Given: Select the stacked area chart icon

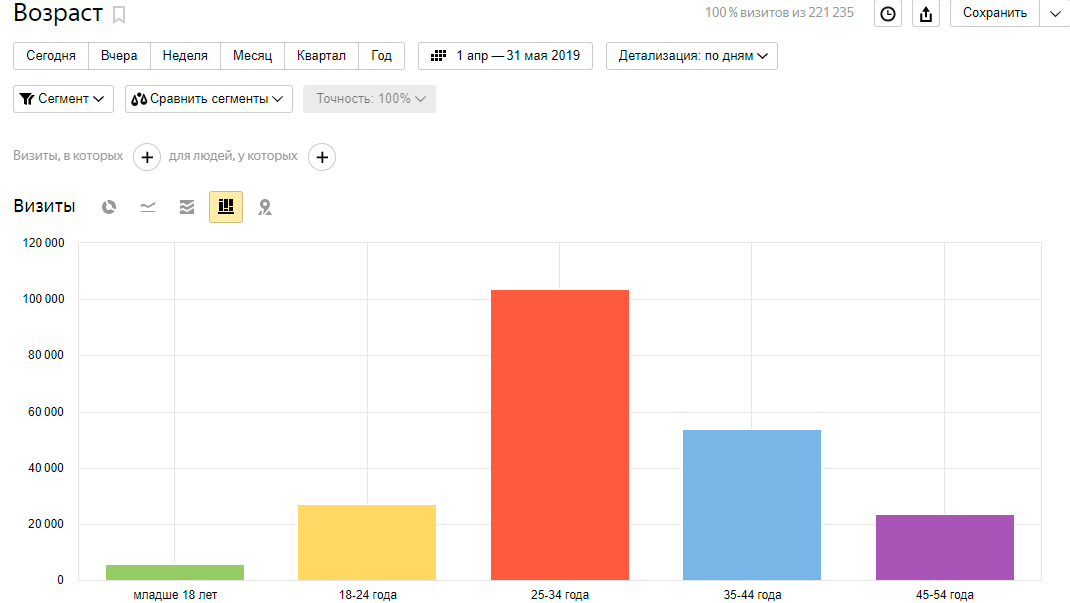Looking at the screenshot, I should 187,207.
